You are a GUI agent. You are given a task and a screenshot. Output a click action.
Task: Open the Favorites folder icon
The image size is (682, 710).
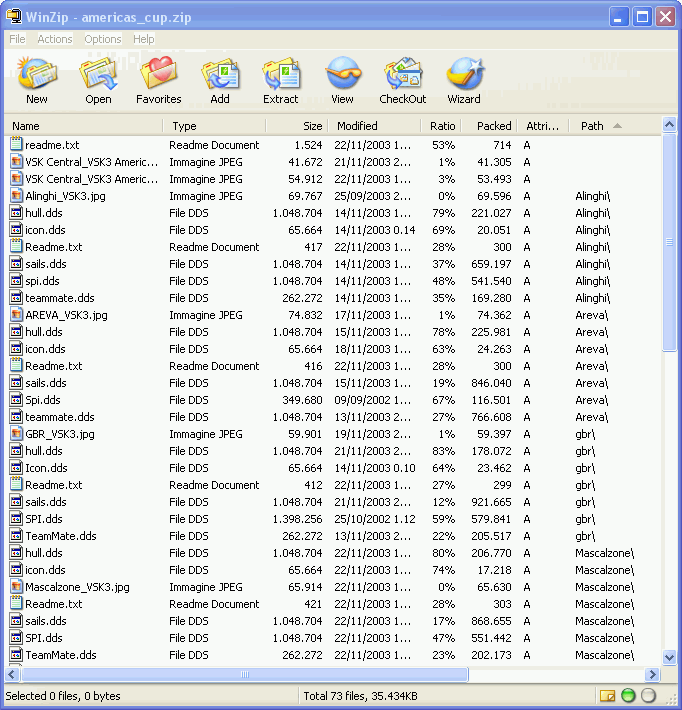[x=158, y=73]
